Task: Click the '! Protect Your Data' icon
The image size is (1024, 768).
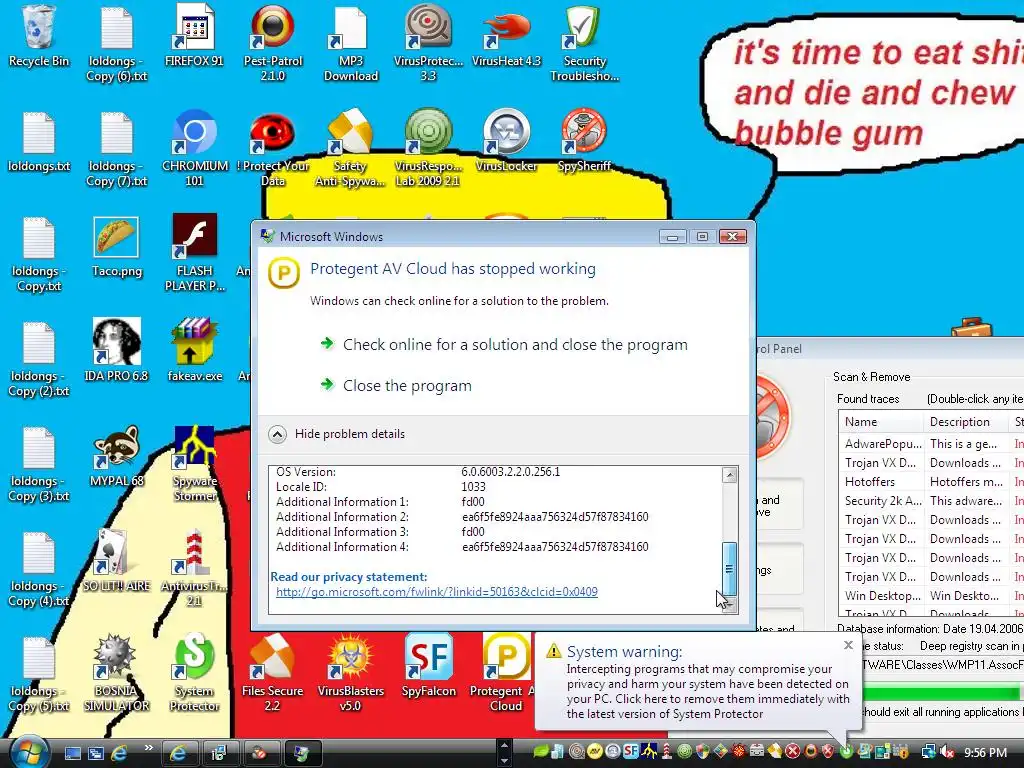Action: tap(273, 148)
